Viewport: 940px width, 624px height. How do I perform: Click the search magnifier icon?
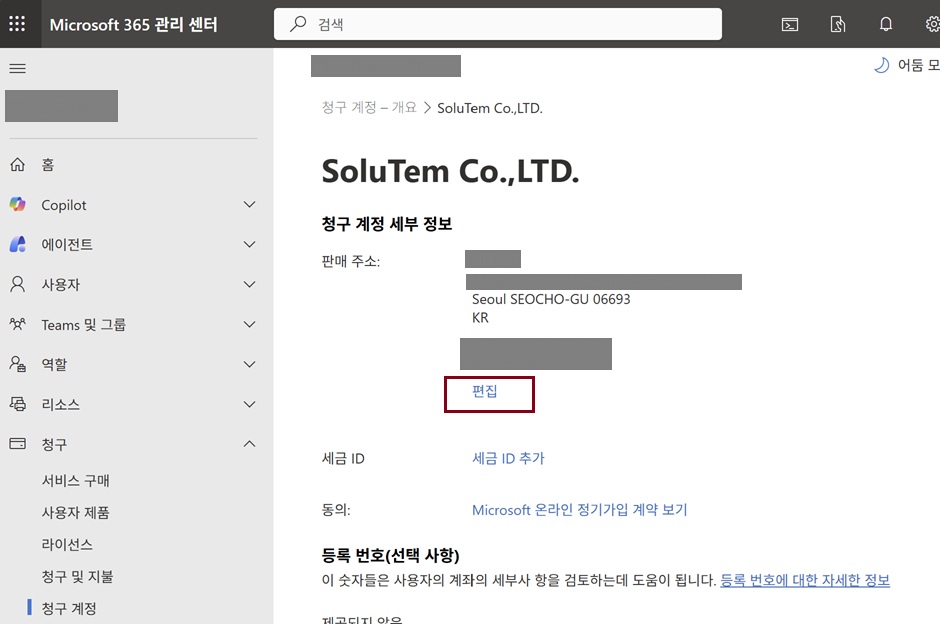[298, 24]
